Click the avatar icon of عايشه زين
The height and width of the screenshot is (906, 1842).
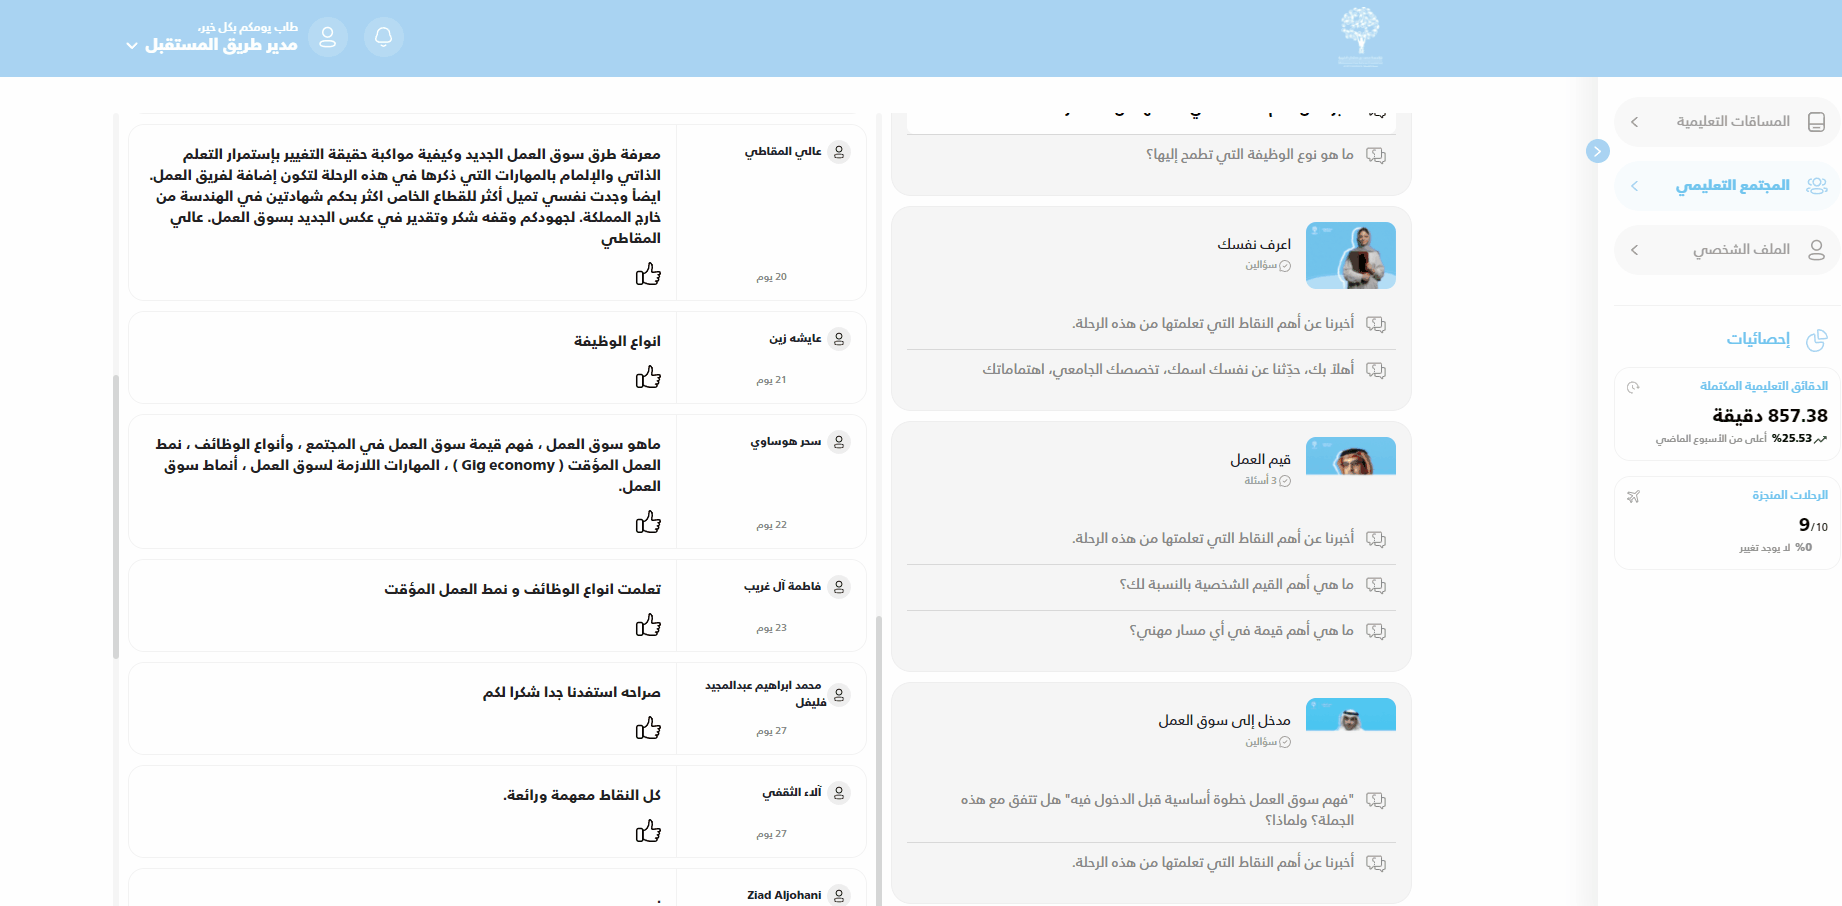point(839,339)
